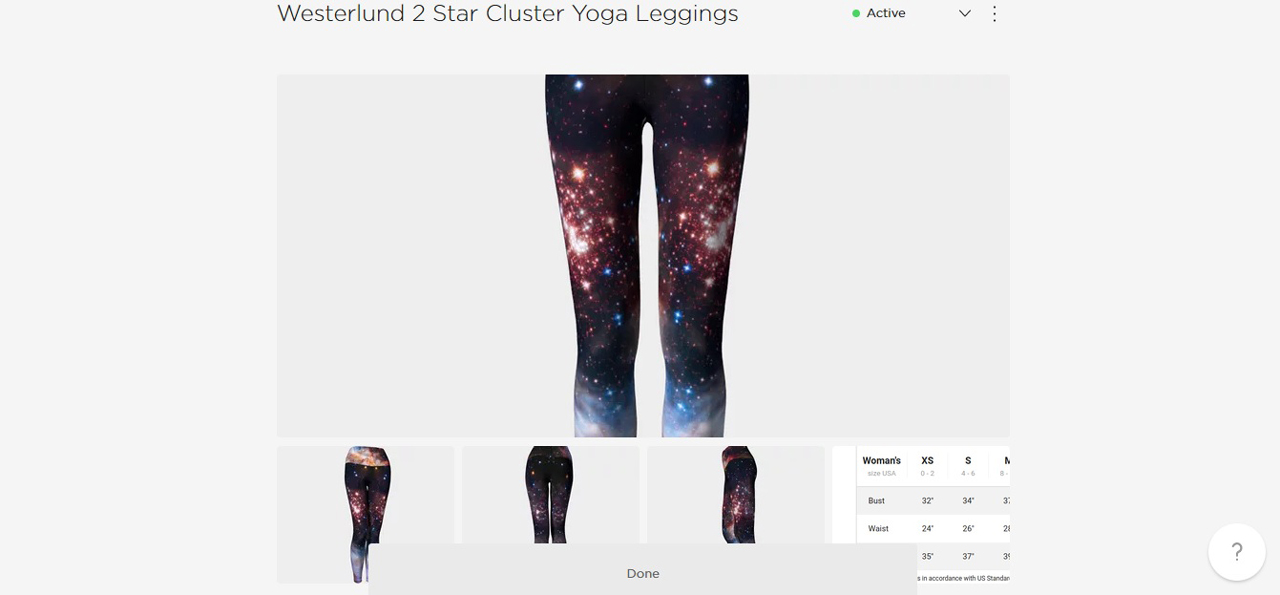The width and height of the screenshot is (1280, 595).
Task: Click the XS column in size chart
Action: (x=927, y=466)
